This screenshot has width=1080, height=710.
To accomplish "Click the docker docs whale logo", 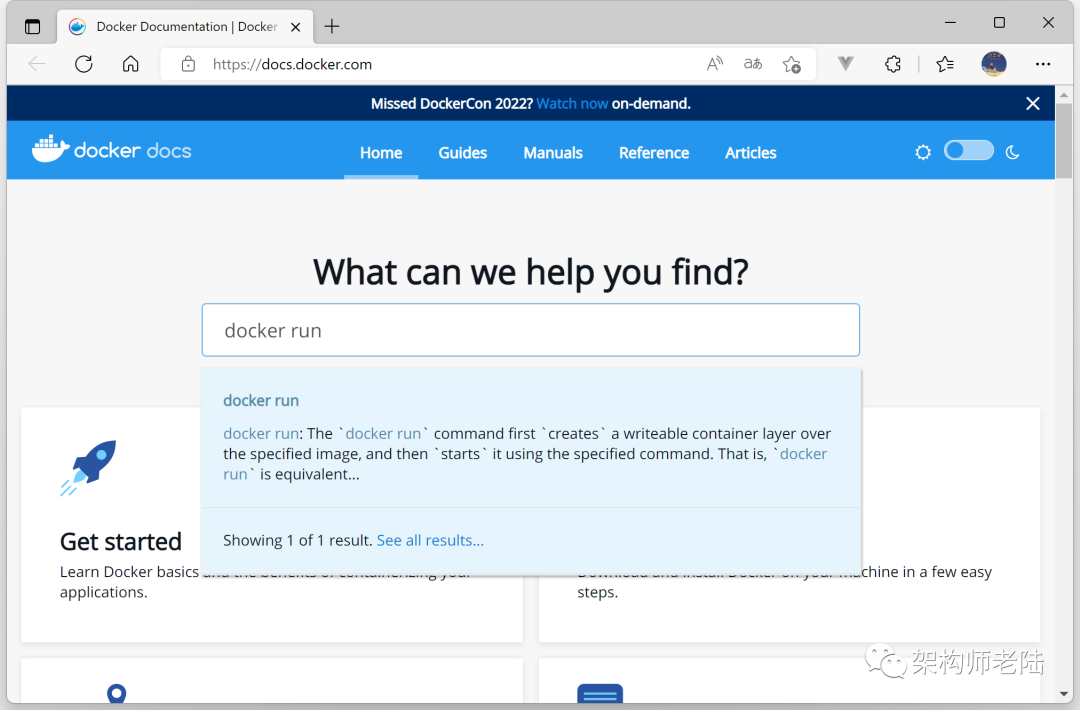I will pyautogui.click(x=112, y=149).
